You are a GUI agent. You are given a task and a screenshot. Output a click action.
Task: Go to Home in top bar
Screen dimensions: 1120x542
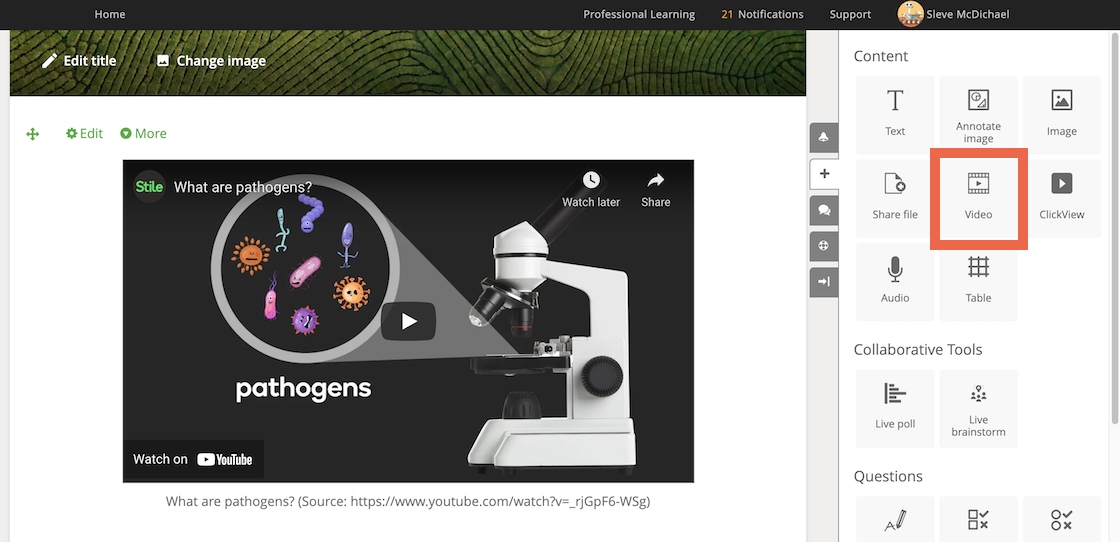point(110,14)
